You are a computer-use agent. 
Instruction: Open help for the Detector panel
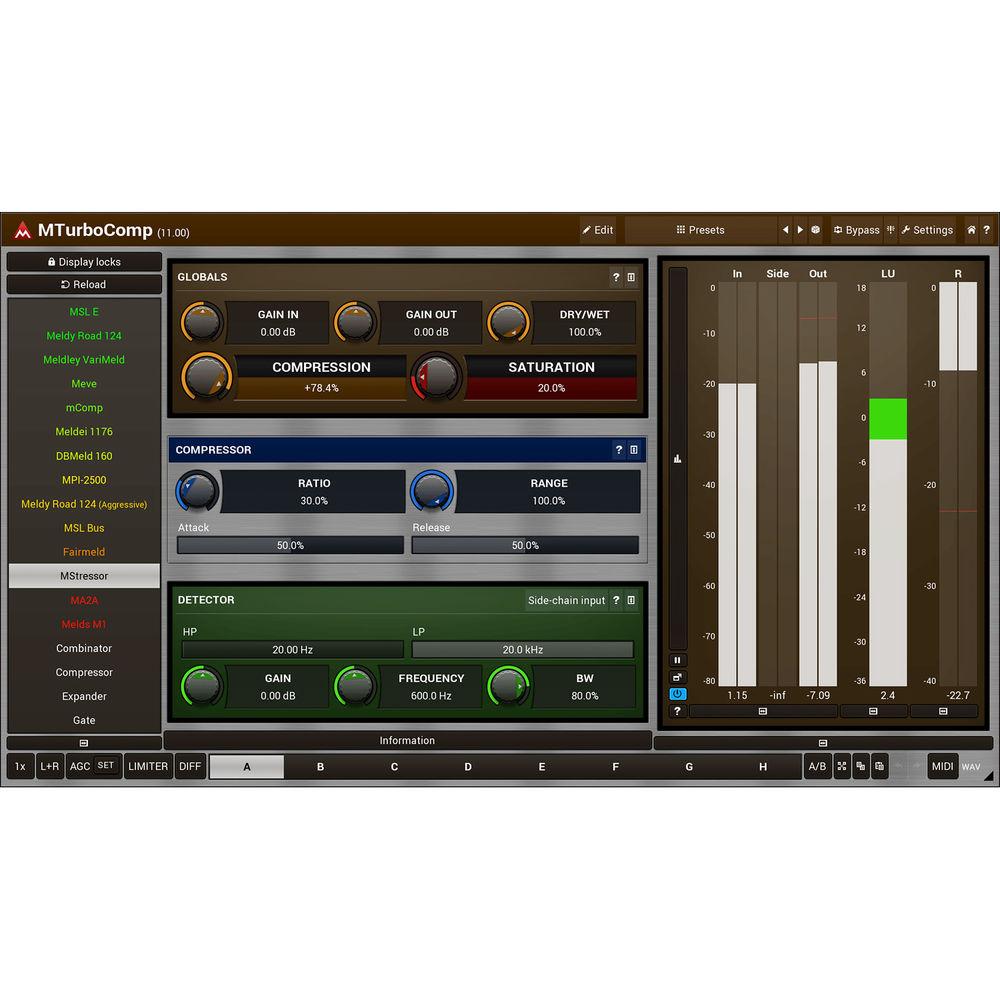tap(616, 600)
